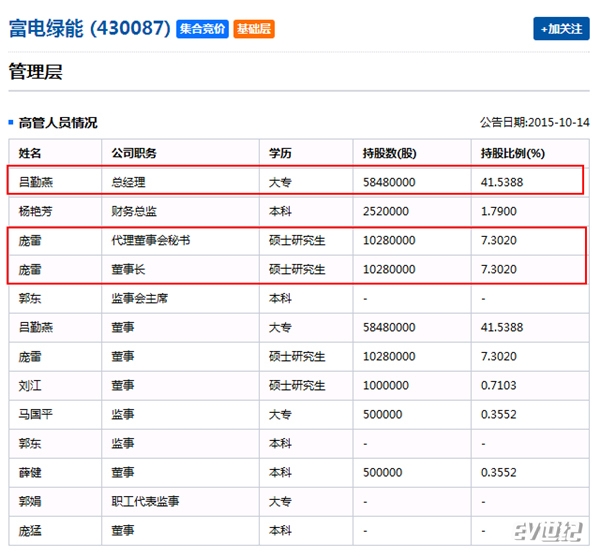
Task: Select 大专 in the 郭娟 row
Action: coord(280,502)
